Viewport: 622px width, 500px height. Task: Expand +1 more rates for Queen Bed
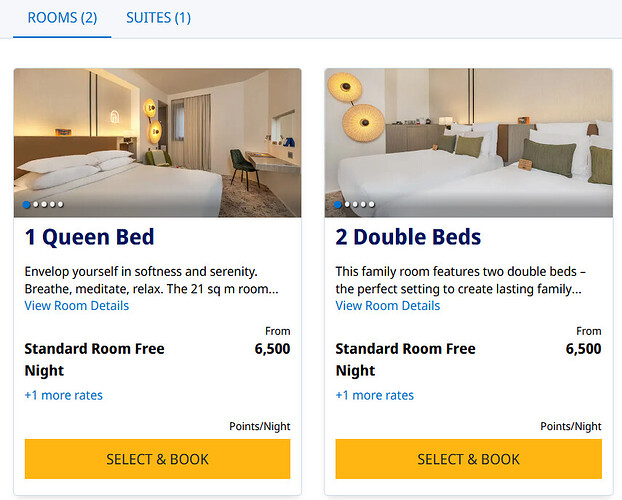click(x=63, y=395)
